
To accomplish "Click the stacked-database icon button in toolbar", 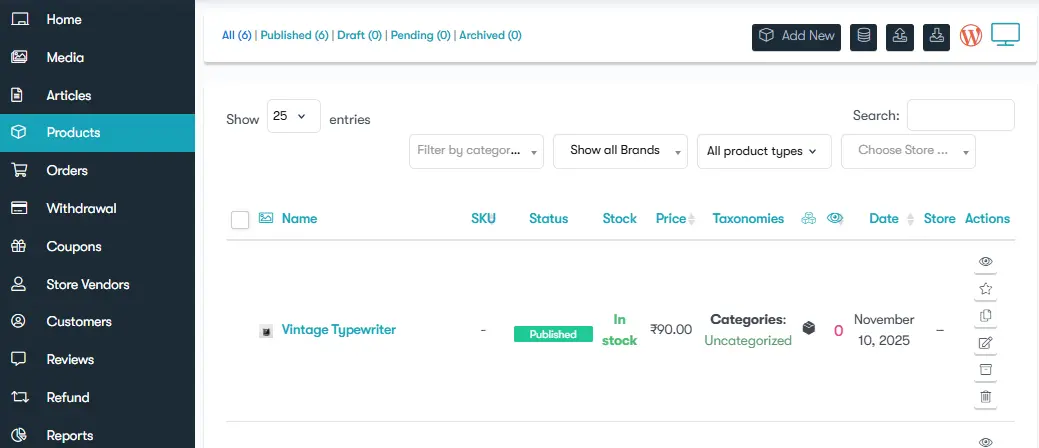I will 863,37.
